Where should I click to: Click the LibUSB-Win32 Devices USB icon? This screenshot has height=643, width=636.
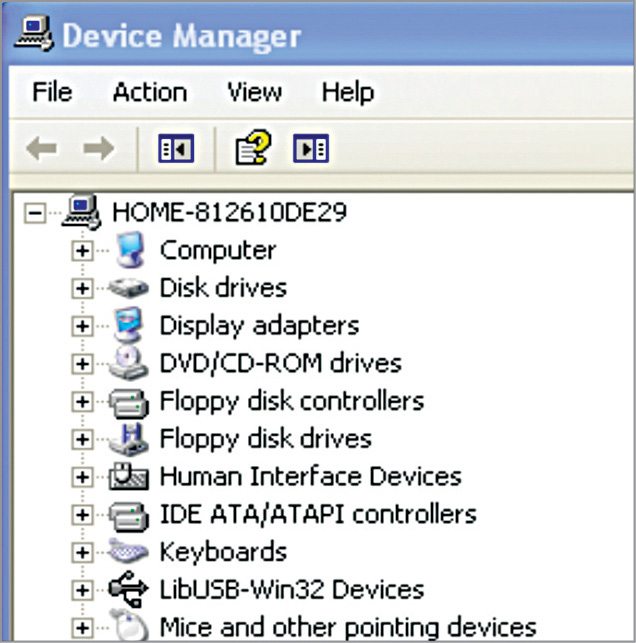tap(129, 590)
